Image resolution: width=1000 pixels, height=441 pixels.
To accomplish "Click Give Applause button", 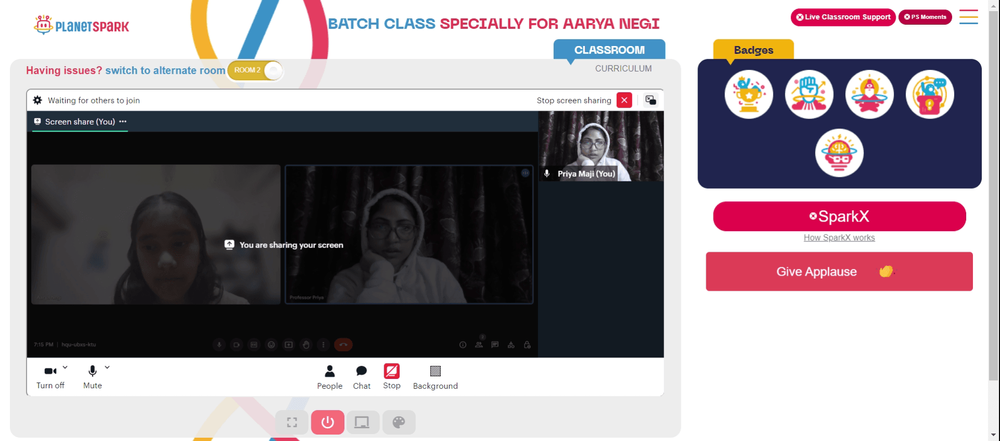I will tap(839, 271).
